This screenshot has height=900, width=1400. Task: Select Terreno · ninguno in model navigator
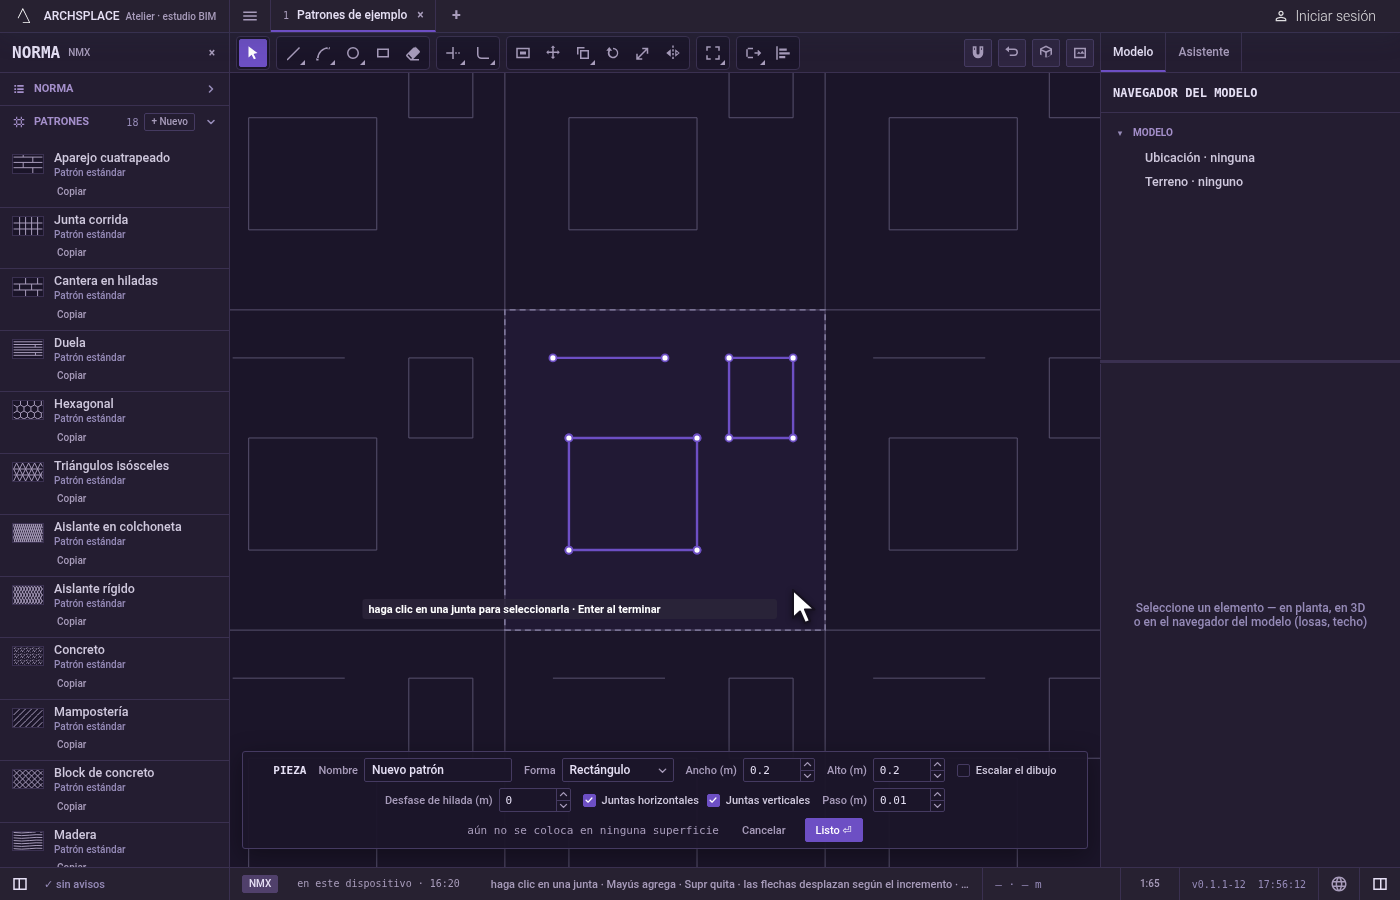(x=1194, y=182)
